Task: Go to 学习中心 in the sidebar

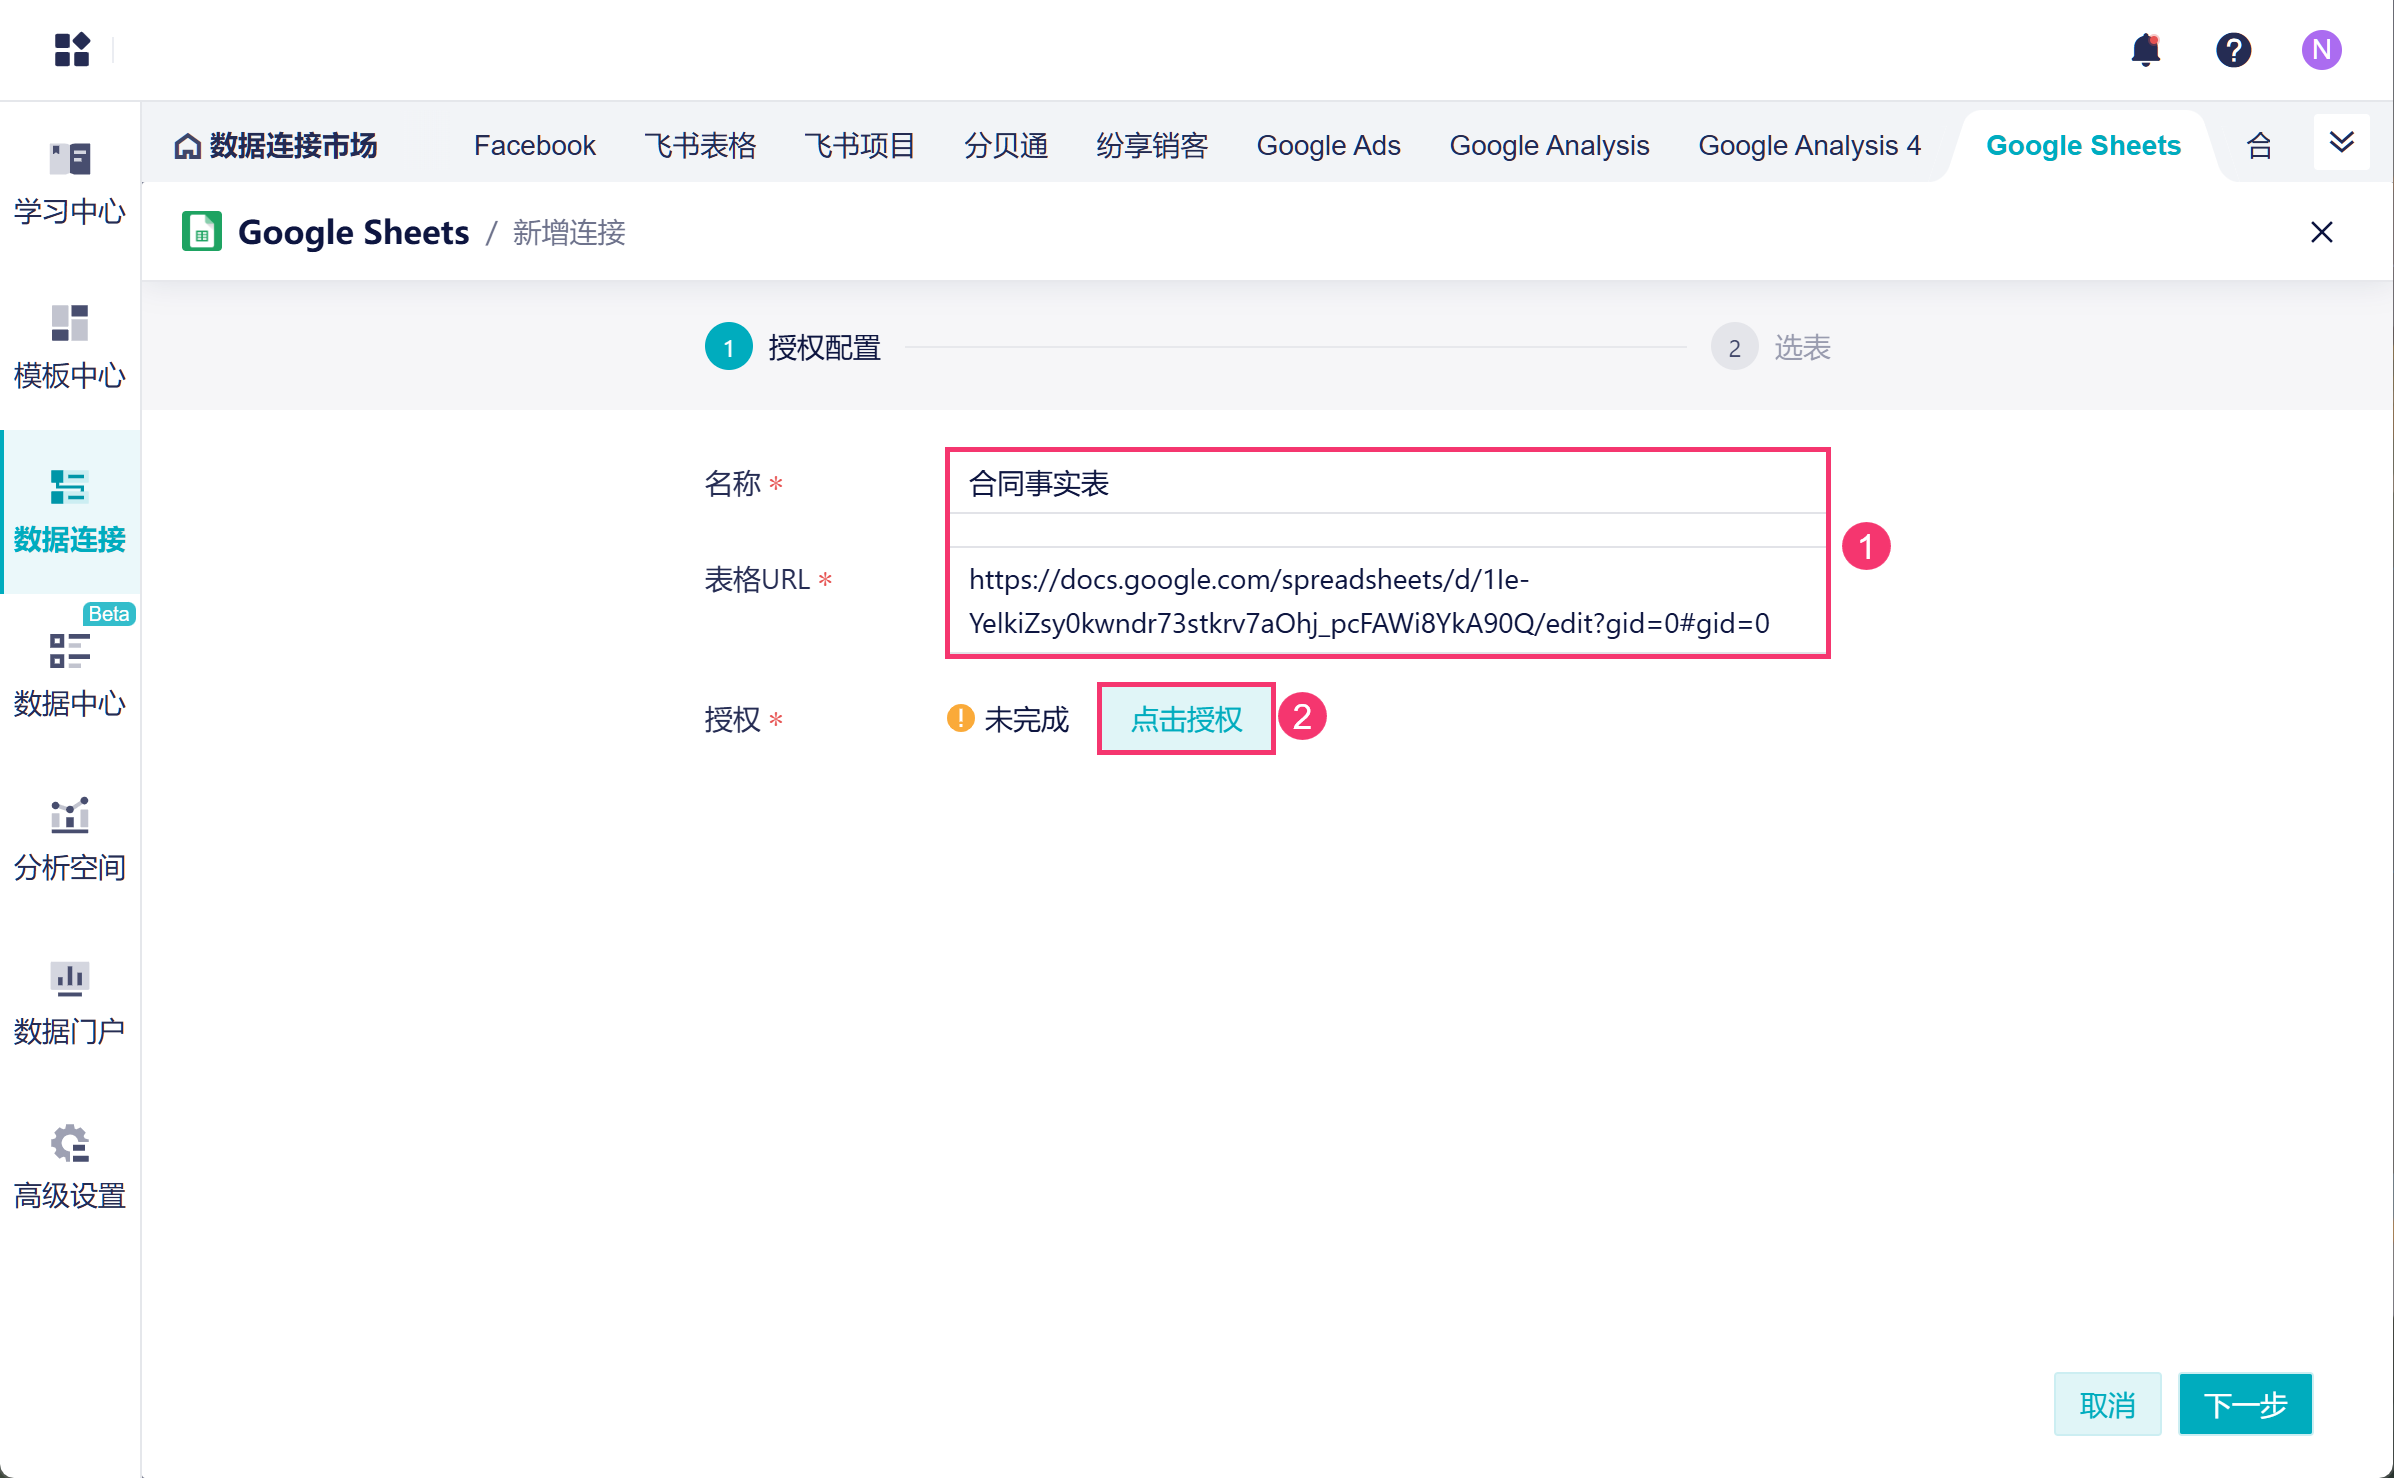Action: click(70, 184)
